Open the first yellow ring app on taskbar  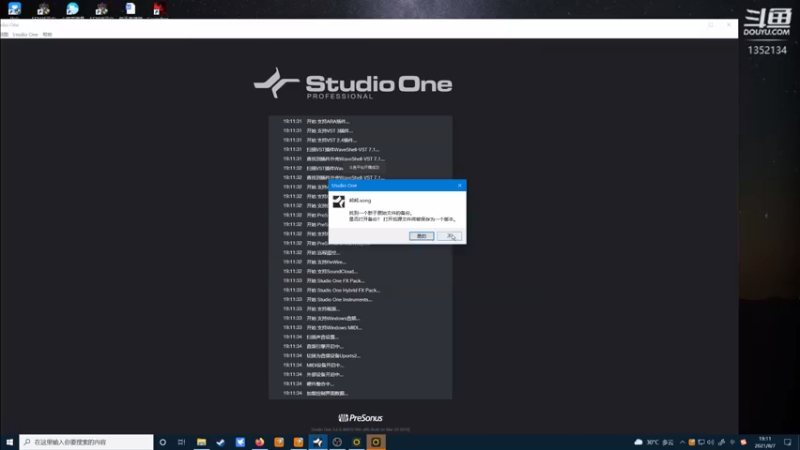pos(357,442)
